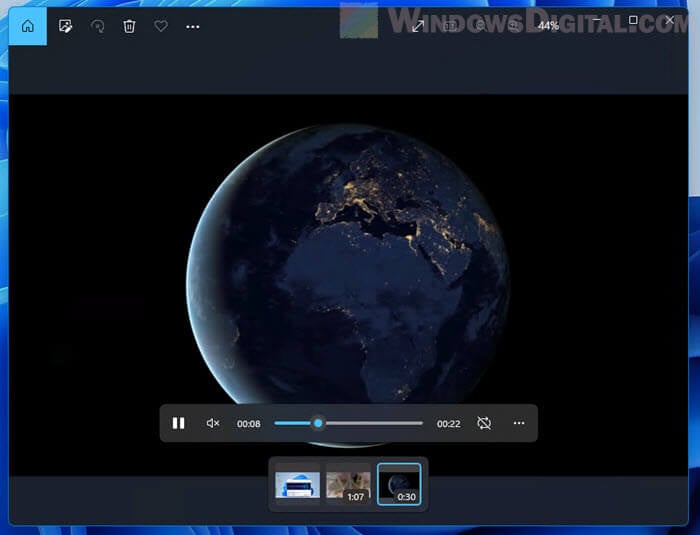Image resolution: width=700 pixels, height=535 pixels.
Task: Jump ahead on the grey progress track
Action: point(373,423)
